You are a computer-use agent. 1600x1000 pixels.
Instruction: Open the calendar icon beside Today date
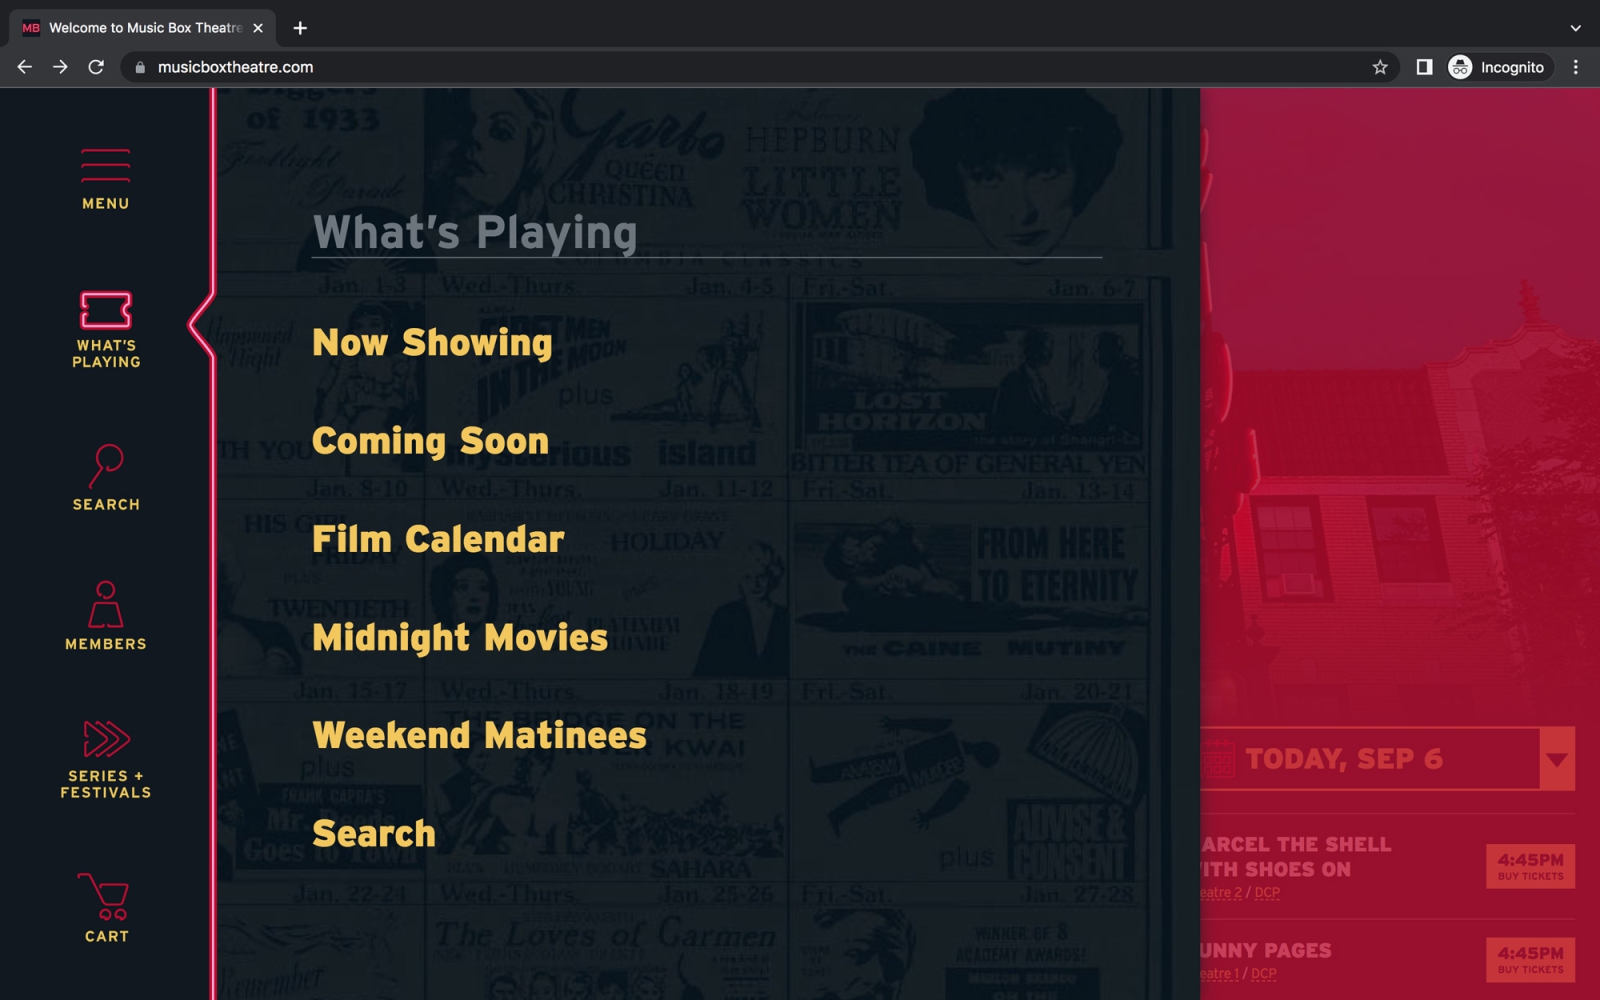point(1217,759)
